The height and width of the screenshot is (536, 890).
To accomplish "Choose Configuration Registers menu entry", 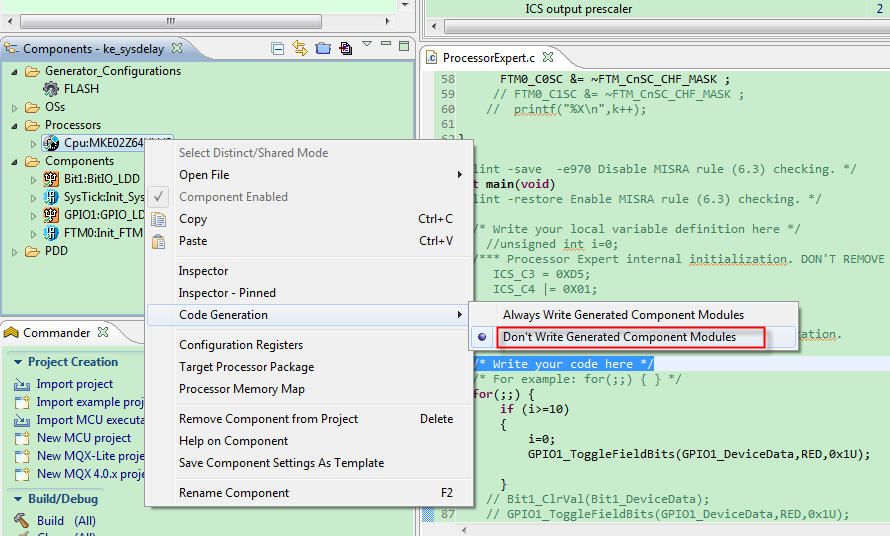I will click(309, 345).
